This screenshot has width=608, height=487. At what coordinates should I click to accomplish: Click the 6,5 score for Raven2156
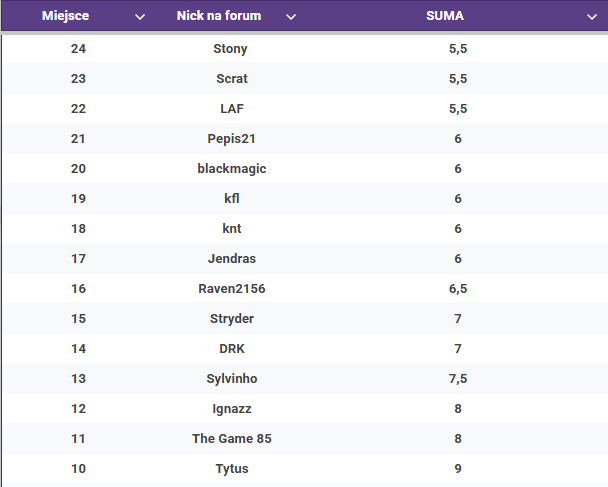pos(458,289)
